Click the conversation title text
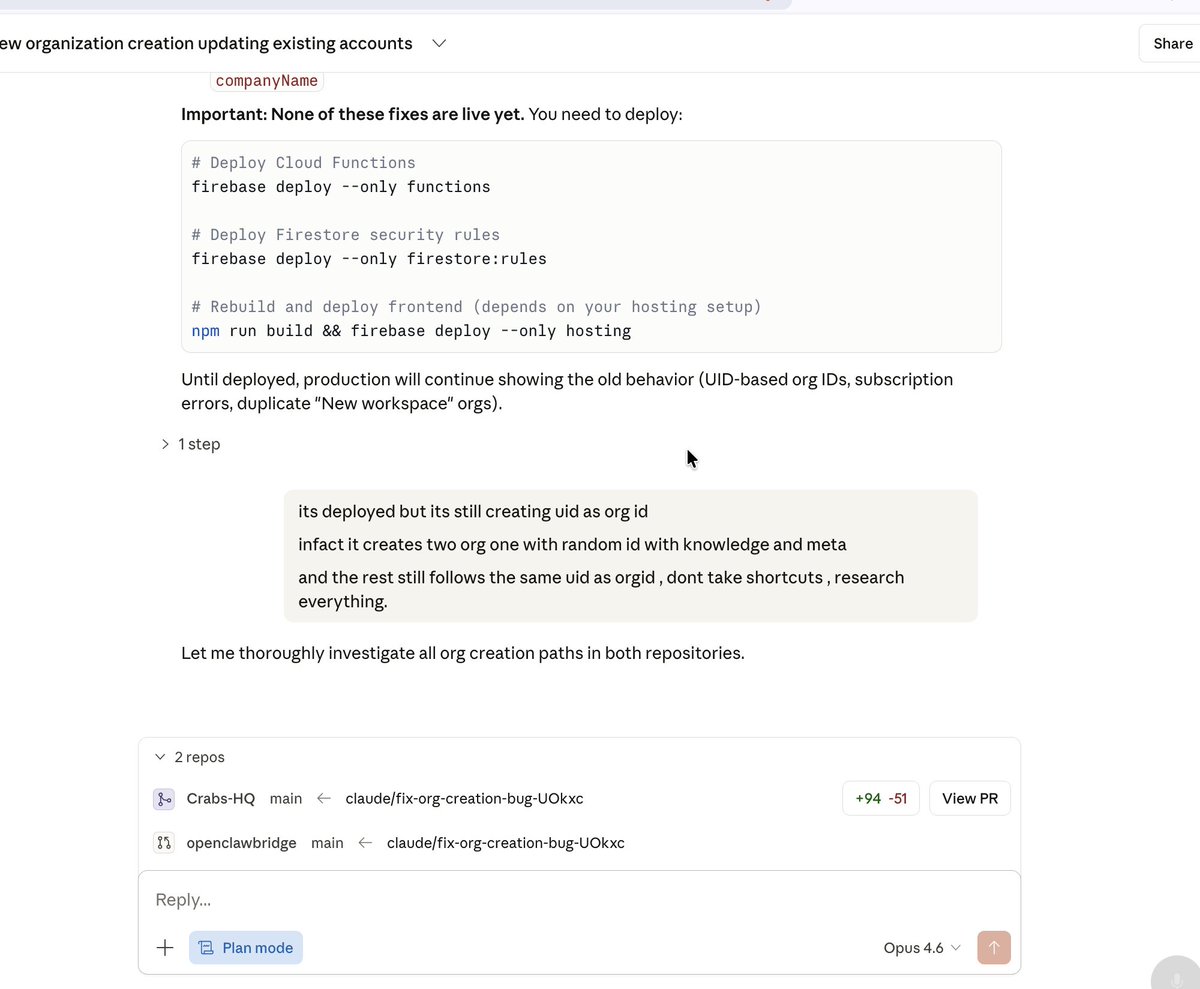This screenshot has height=989, width=1200. tap(206, 43)
